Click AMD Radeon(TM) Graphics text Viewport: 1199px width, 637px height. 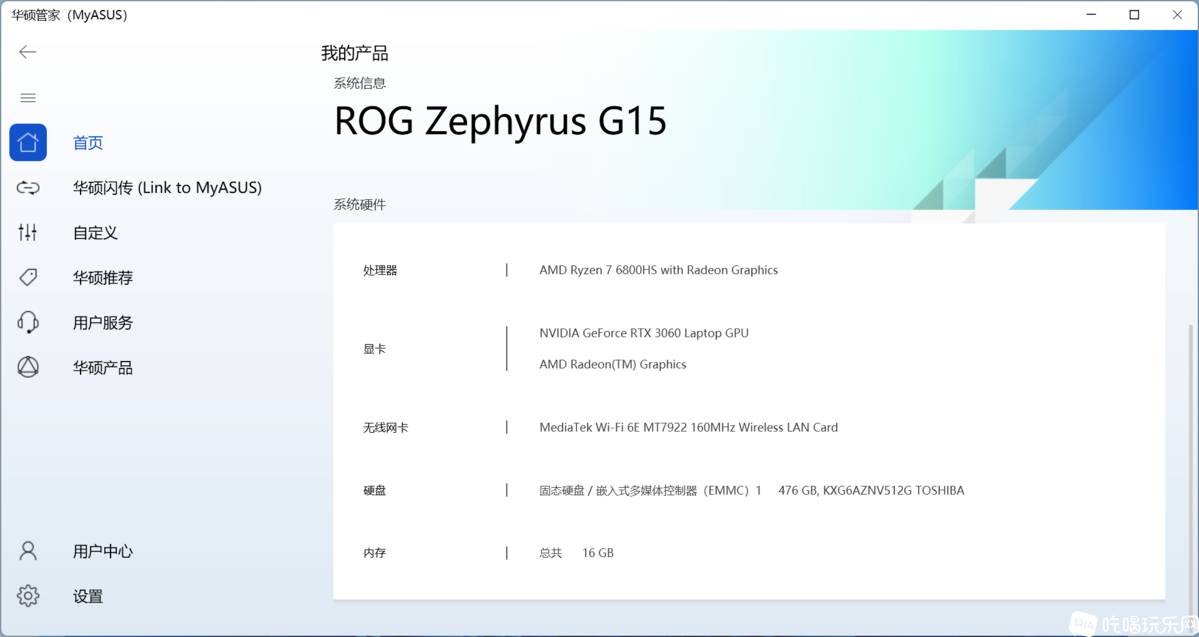pyautogui.click(x=612, y=364)
